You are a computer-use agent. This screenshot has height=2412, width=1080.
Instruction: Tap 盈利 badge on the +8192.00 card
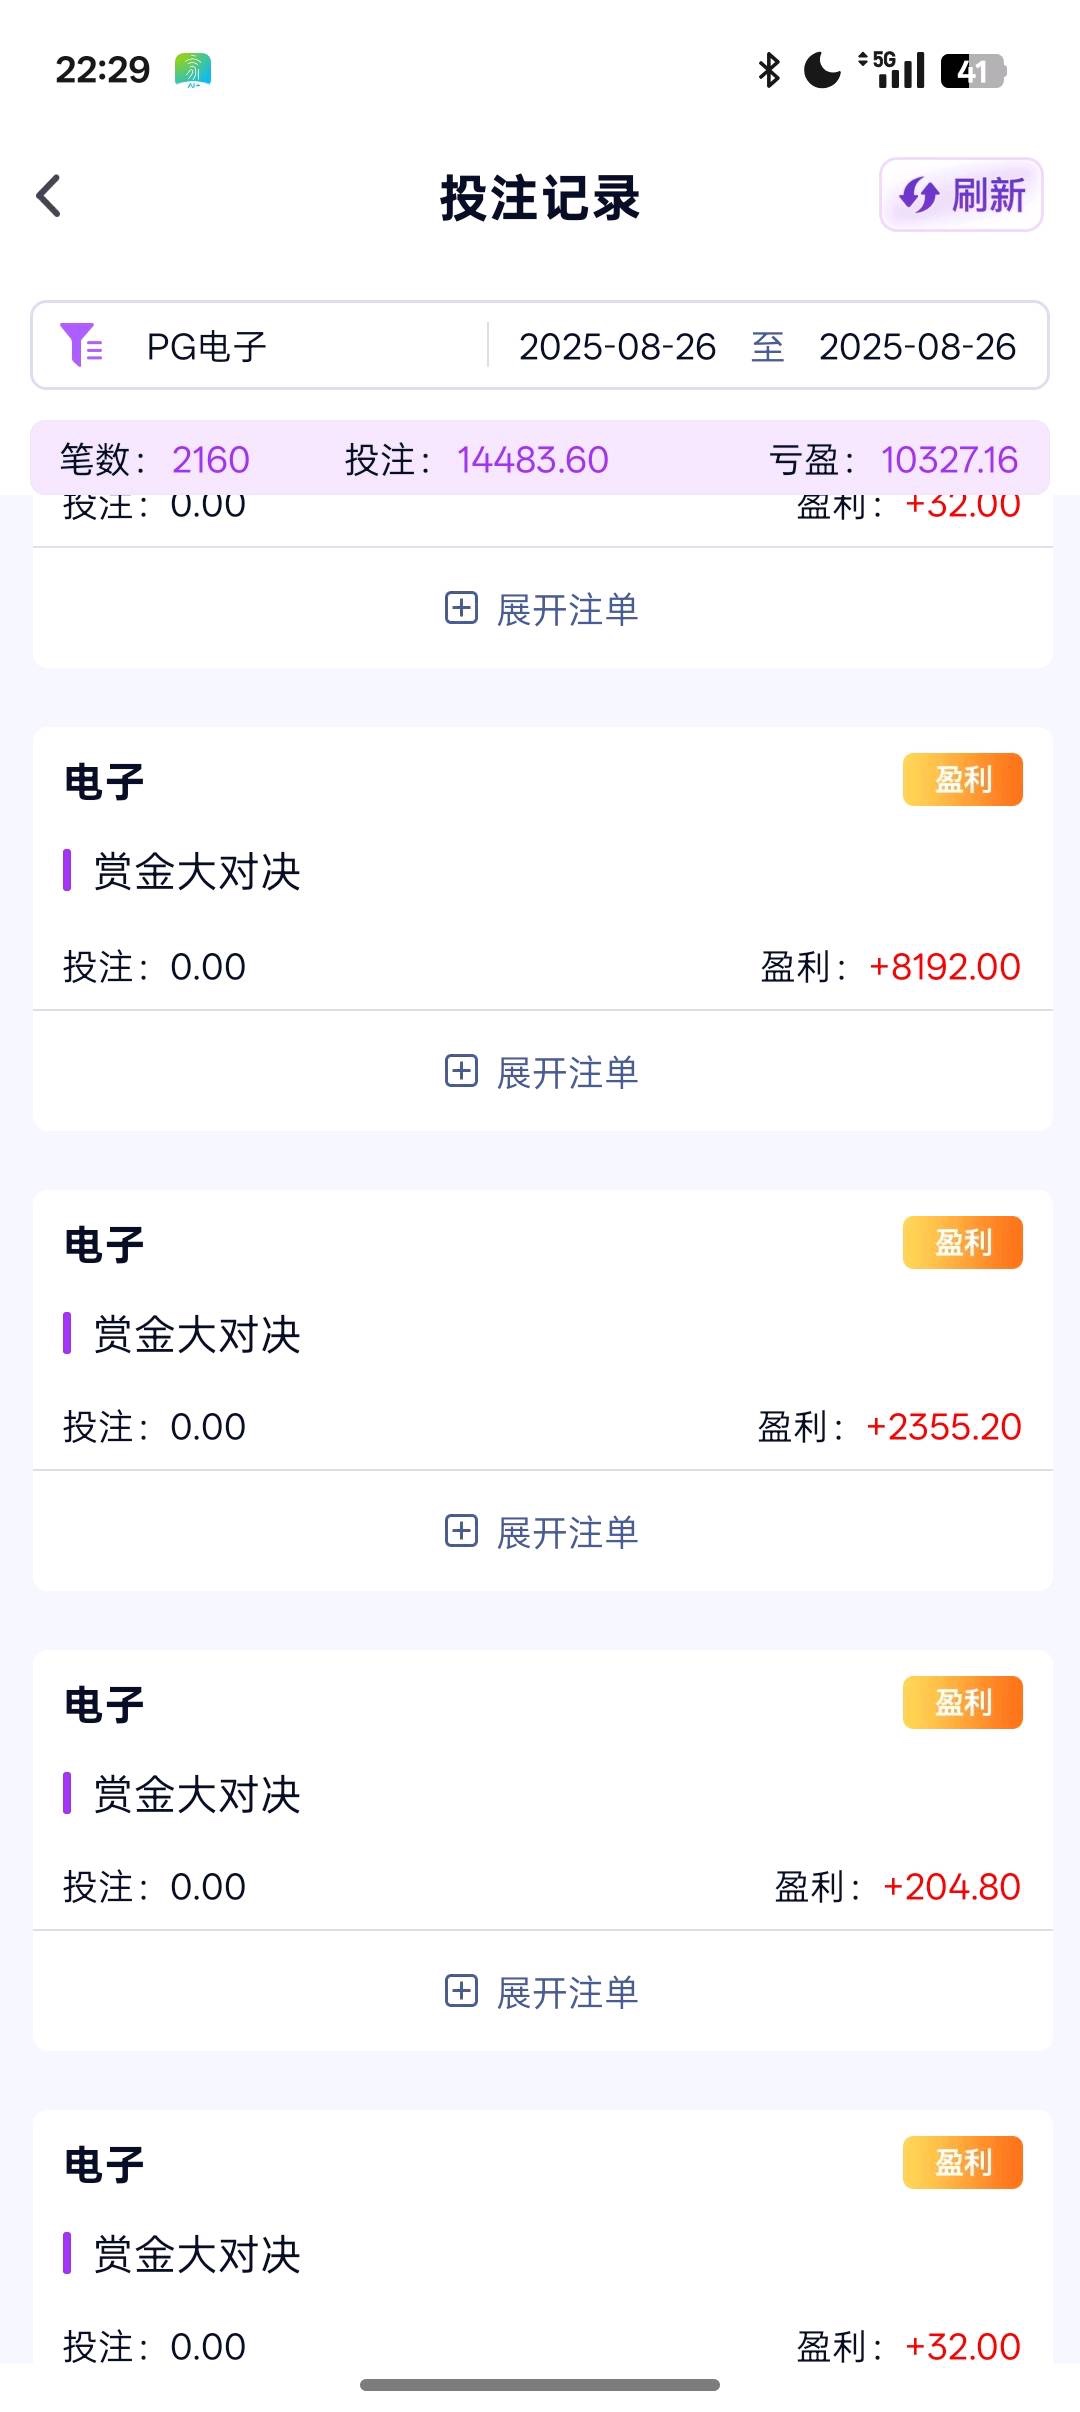point(962,780)
